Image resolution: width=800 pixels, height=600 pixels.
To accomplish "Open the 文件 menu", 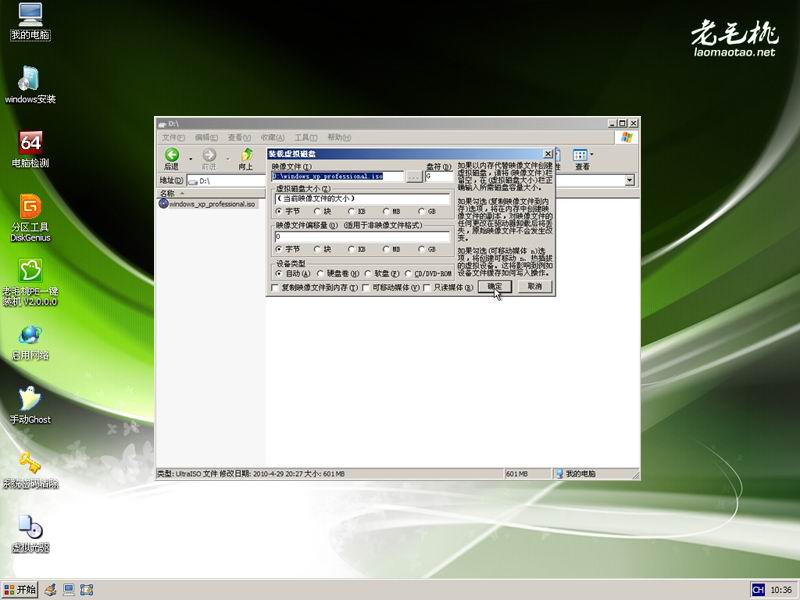I will click(x=173, y=137).
